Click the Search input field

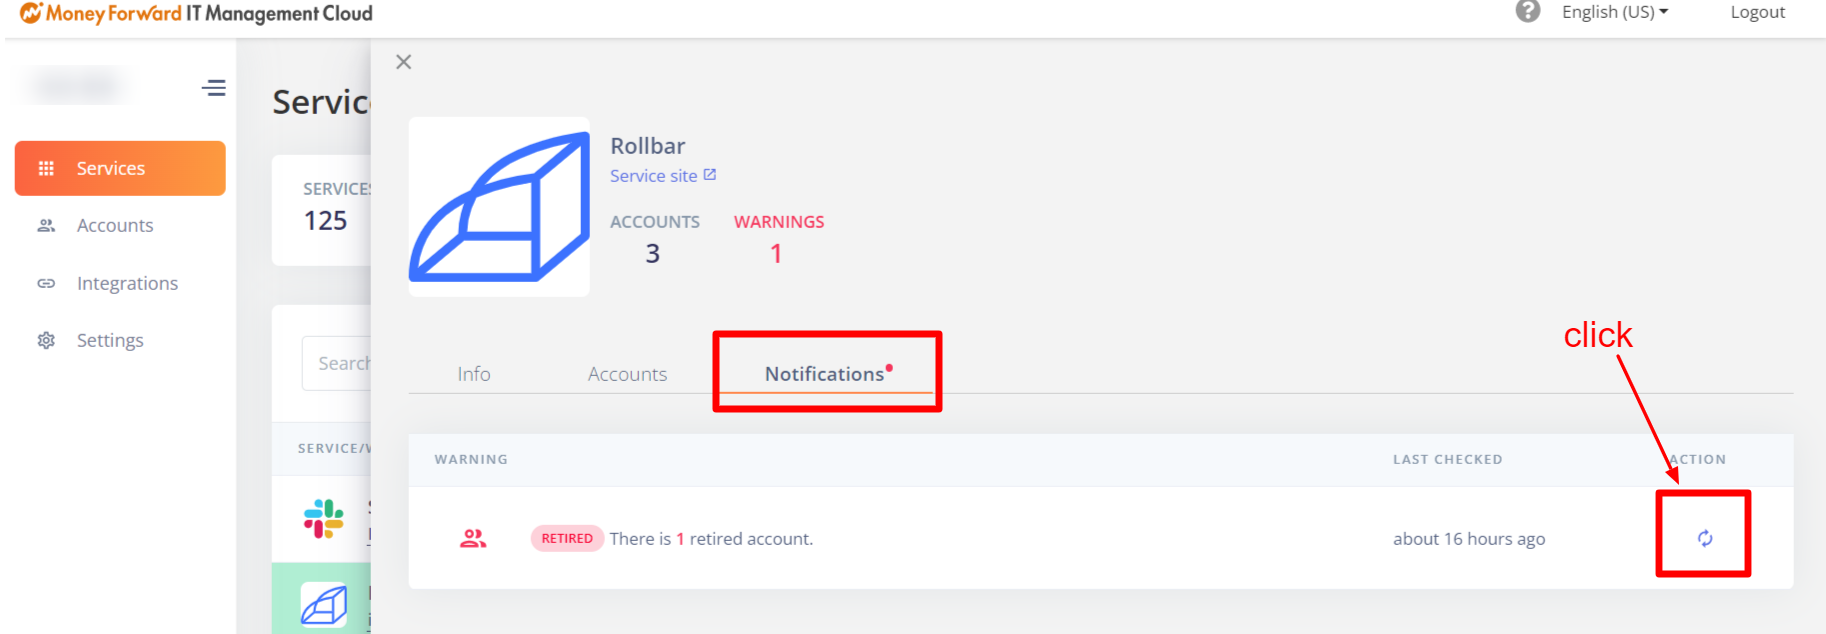pos(337,363)
